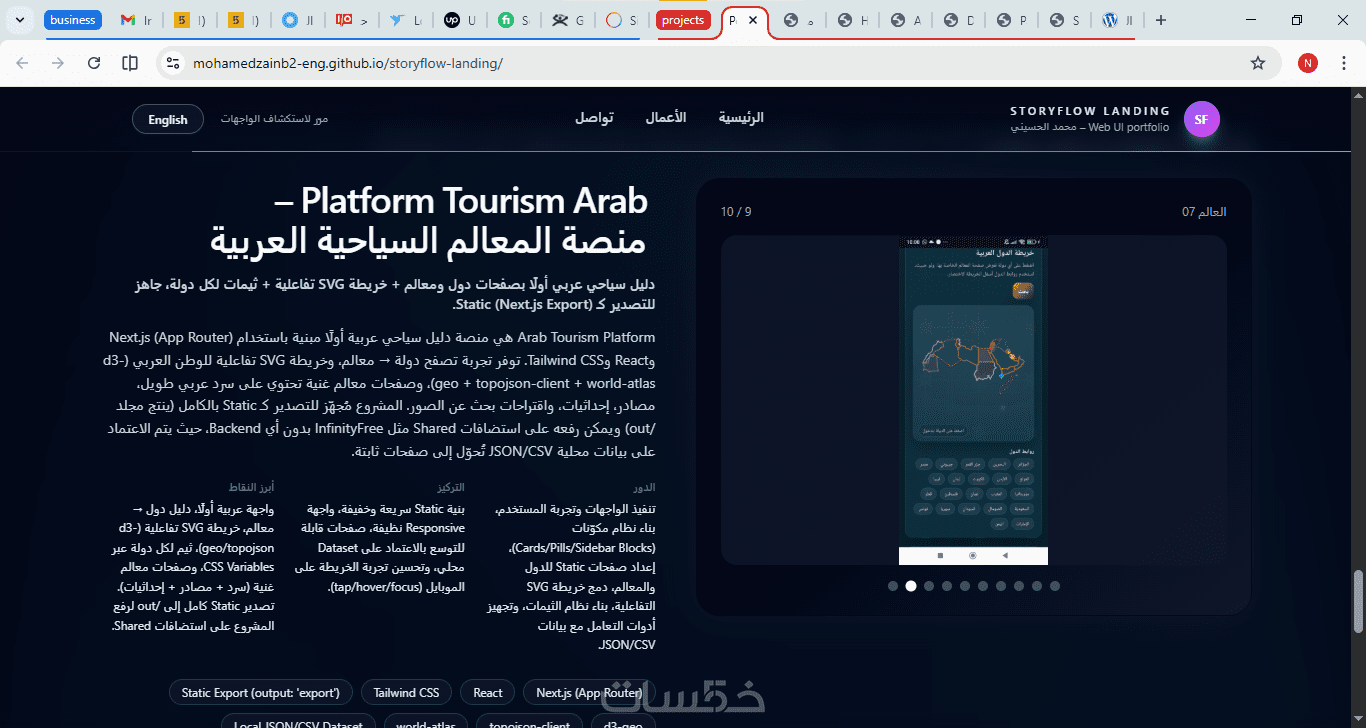Open a new browser tab

point(1161,20)
